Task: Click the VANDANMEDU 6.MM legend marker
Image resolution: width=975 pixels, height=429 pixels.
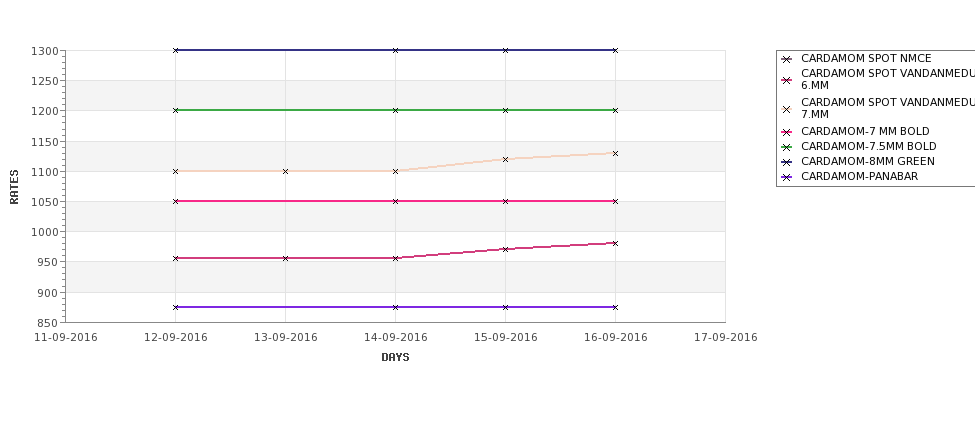Action: coord(787,80)
